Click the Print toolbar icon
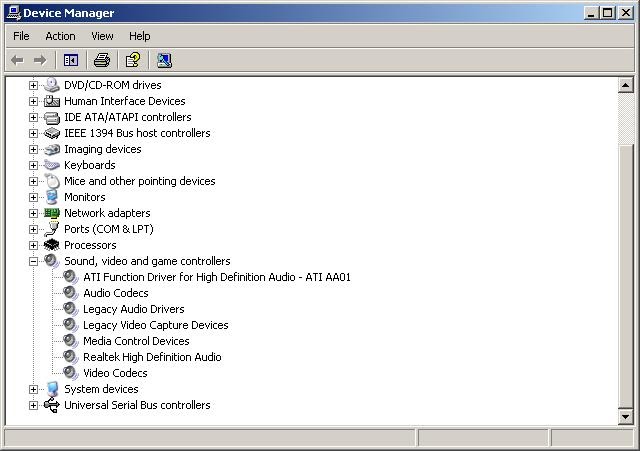Viewport: 640px width, 451px height. pyautogui.click(x=102, y=60)
